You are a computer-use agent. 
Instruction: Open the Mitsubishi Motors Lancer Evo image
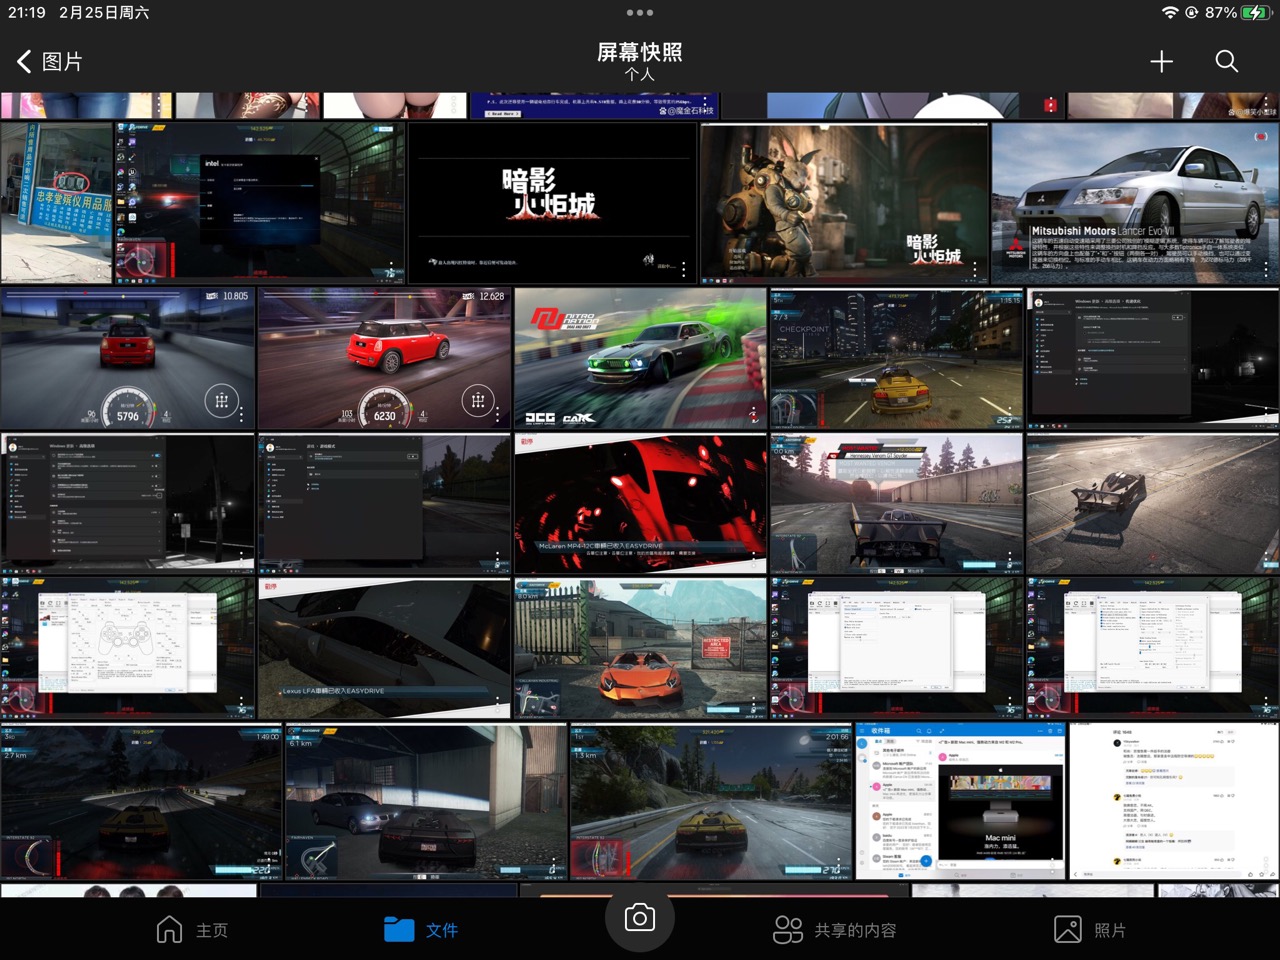(1135, 203)
